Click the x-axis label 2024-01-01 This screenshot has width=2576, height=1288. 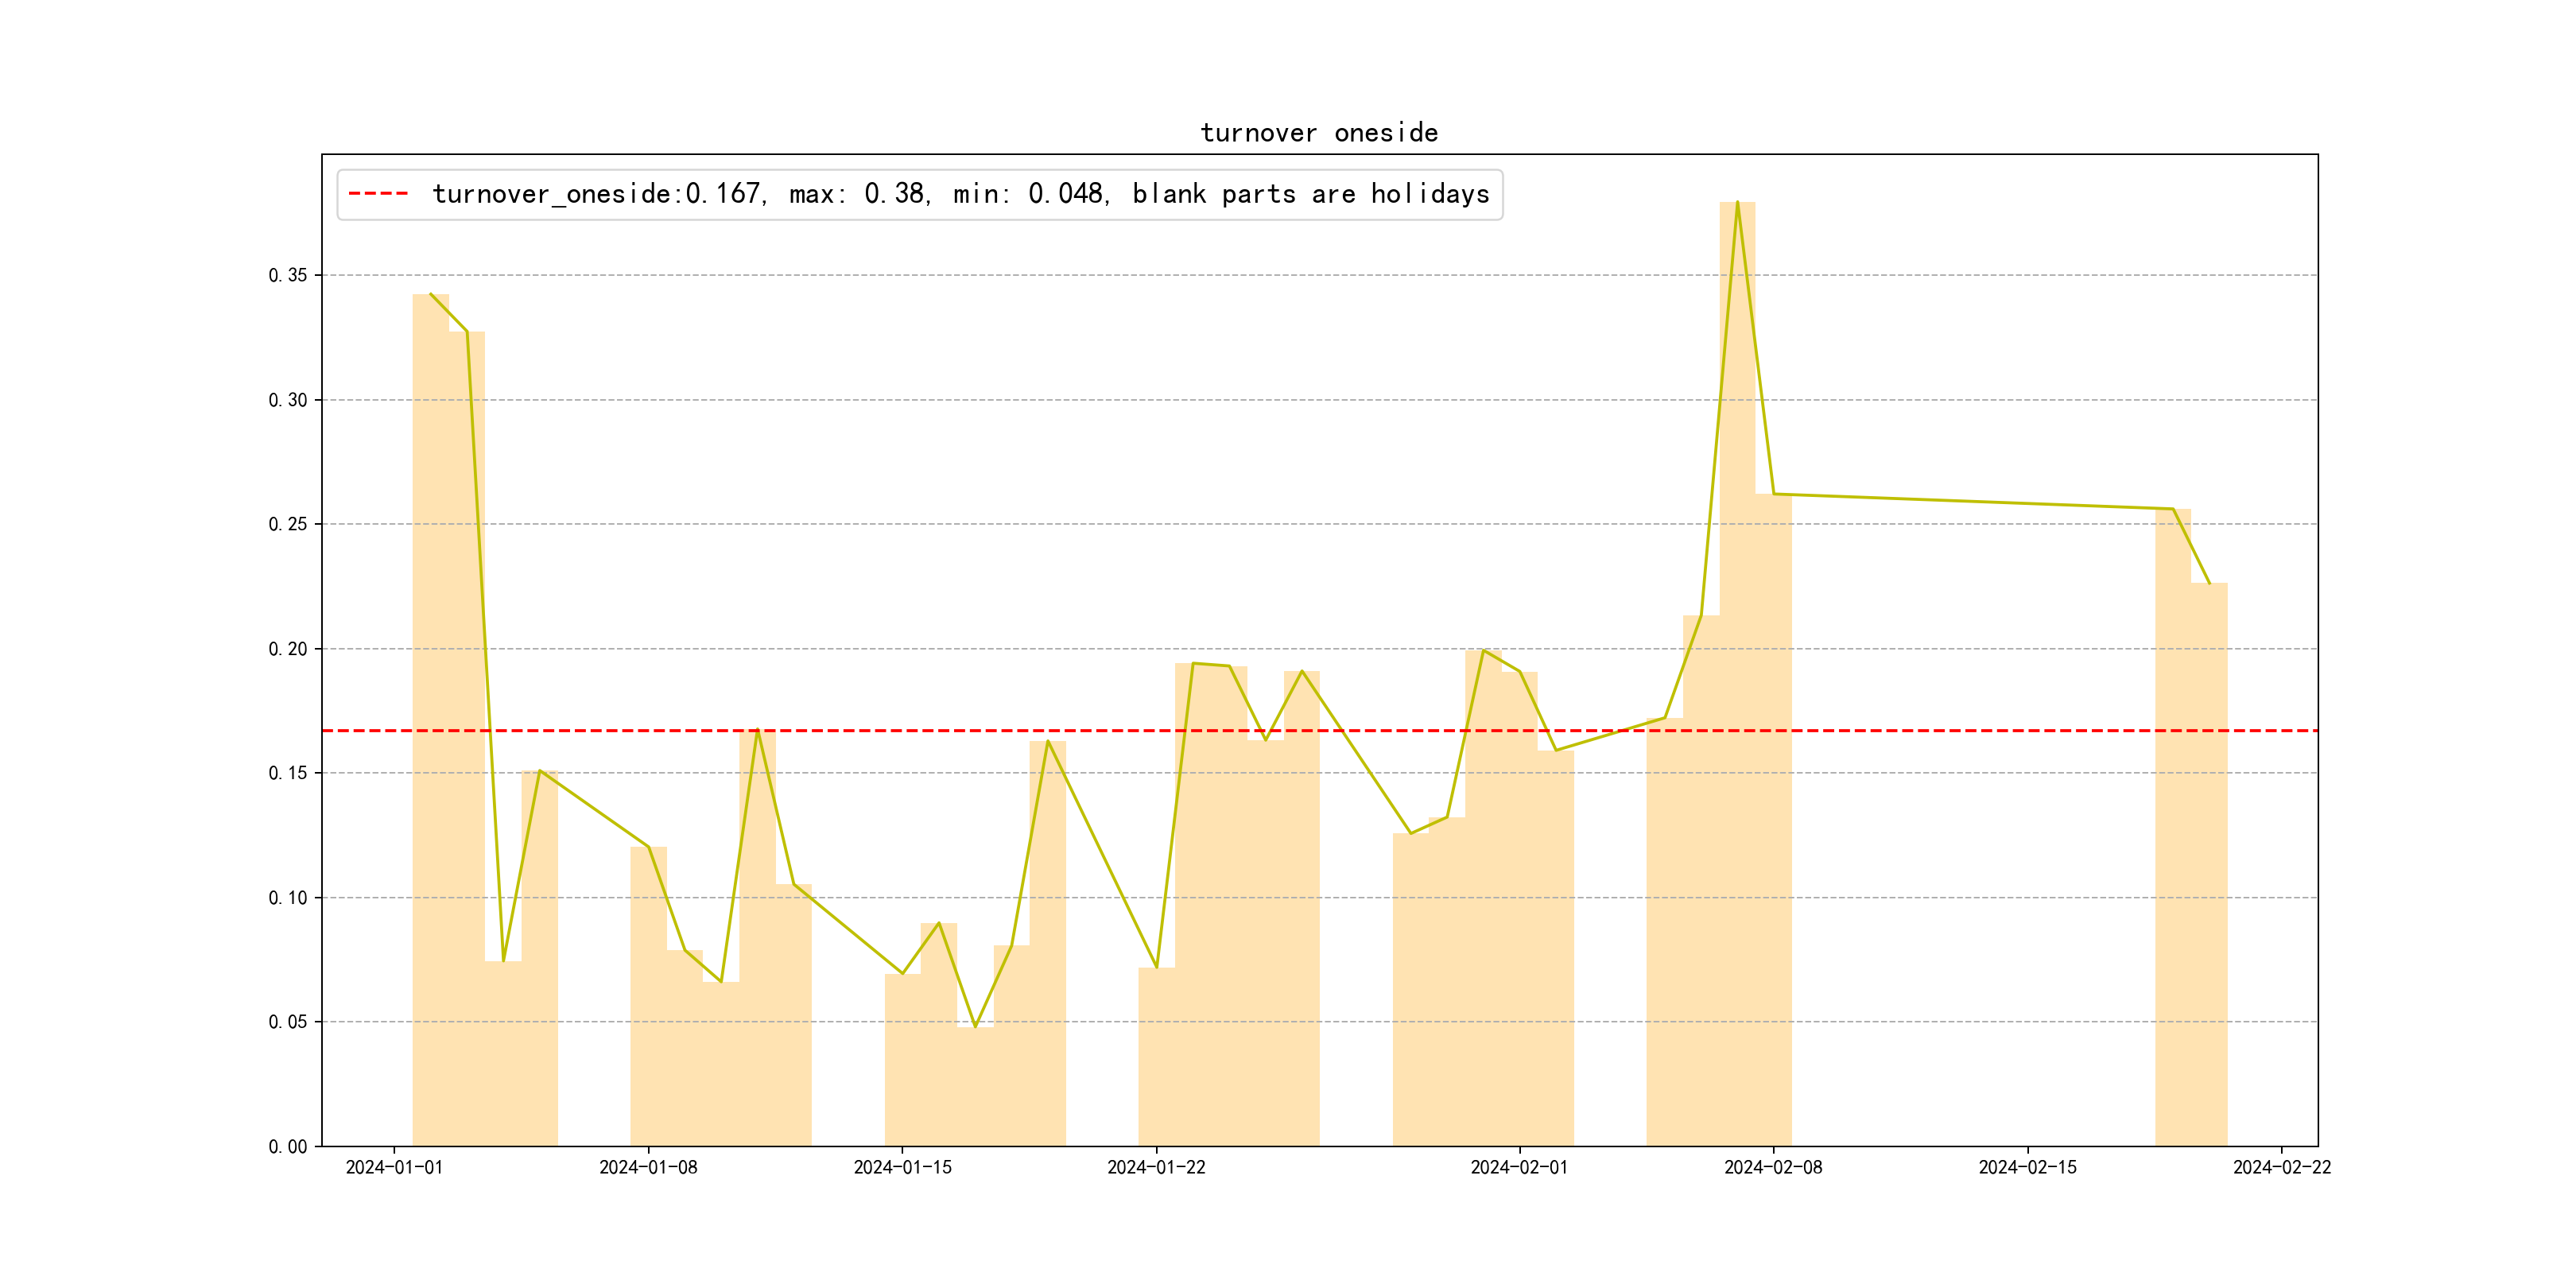tap(394, 1168)
